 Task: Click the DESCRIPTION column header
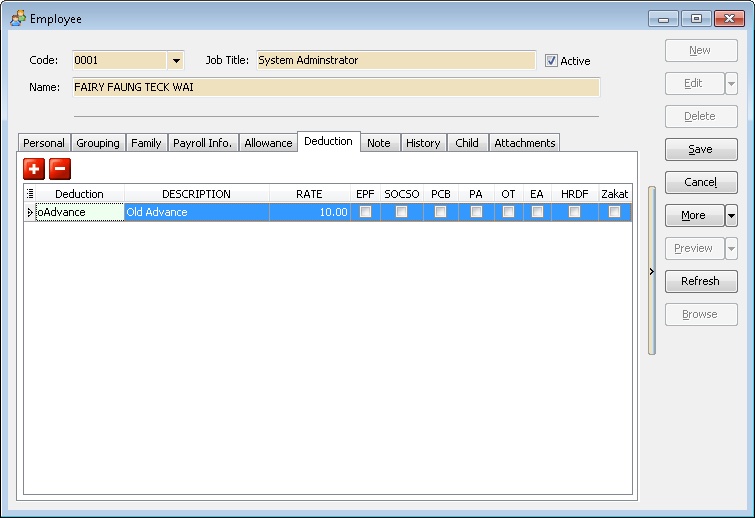coord(196,194)
